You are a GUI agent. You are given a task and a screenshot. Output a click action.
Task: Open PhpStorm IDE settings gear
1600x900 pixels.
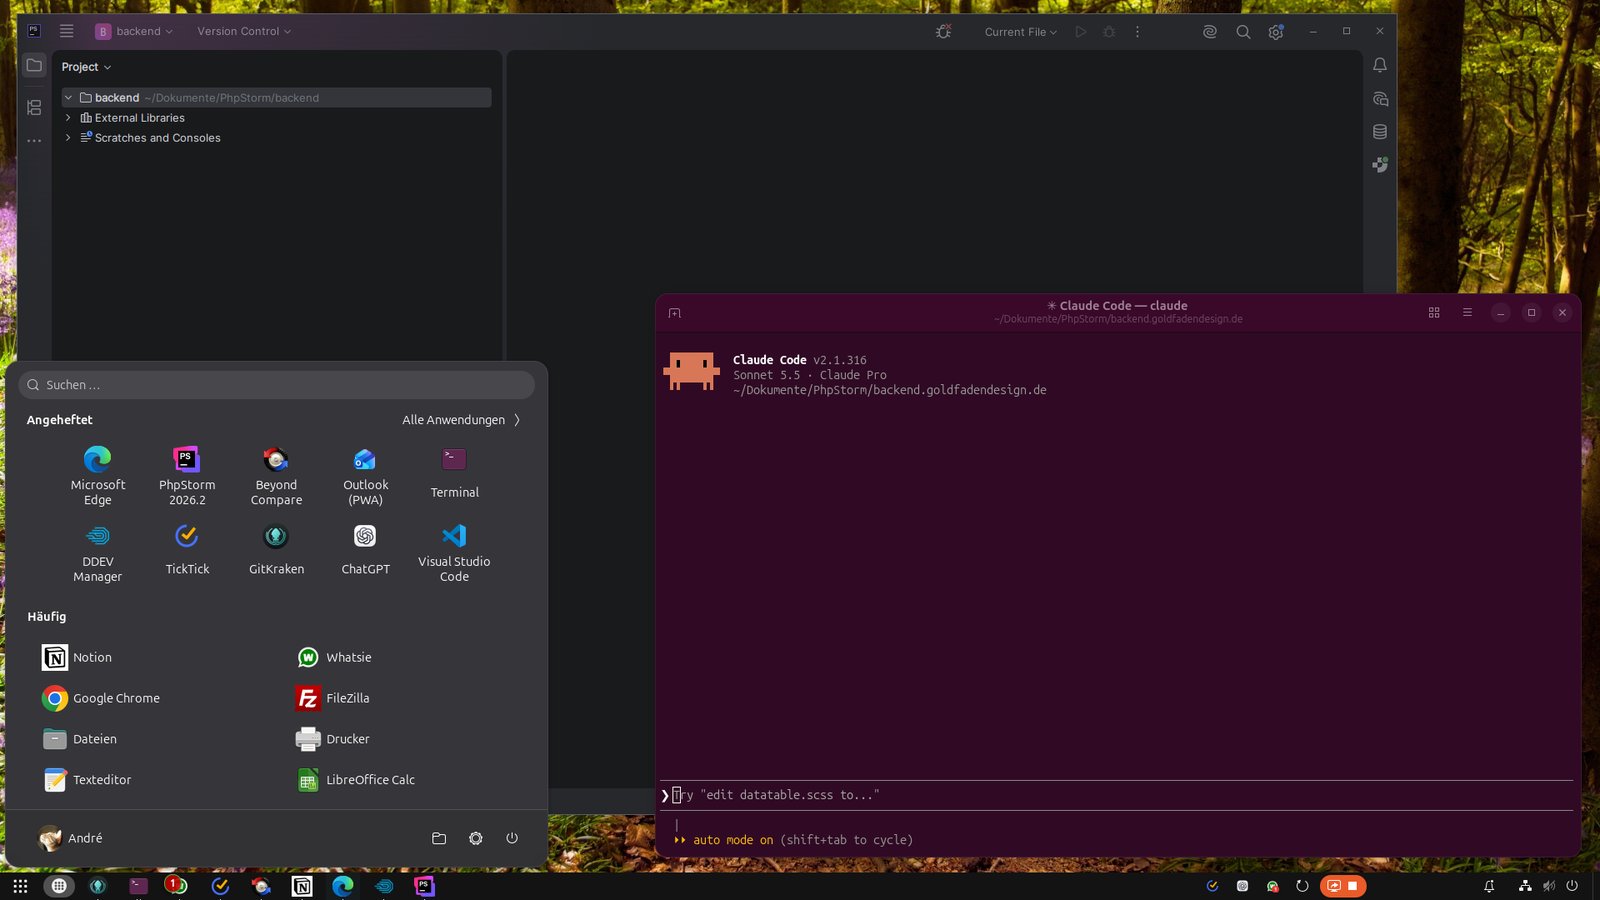pos(1276,32)
